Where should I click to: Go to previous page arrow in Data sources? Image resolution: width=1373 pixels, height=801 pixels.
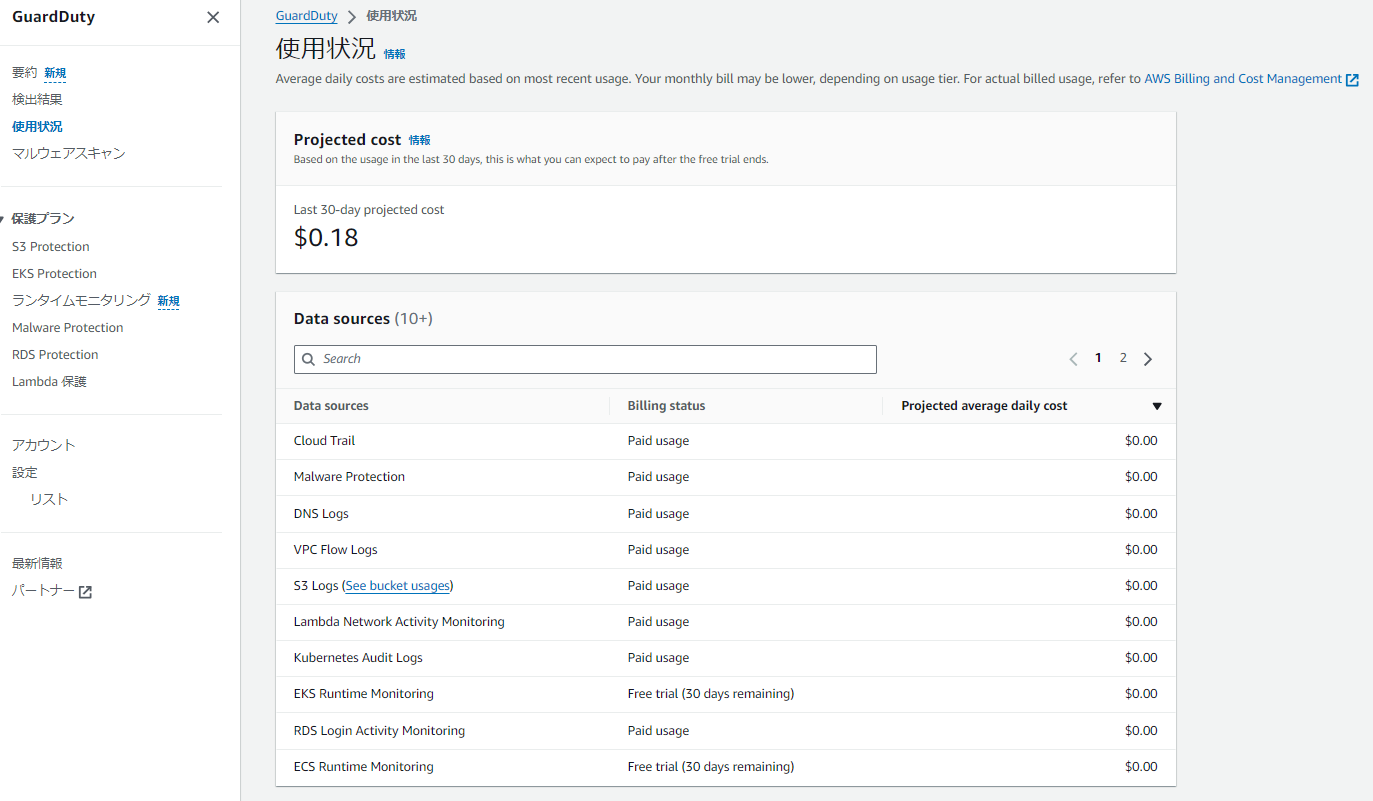(x=1073, y=359)
